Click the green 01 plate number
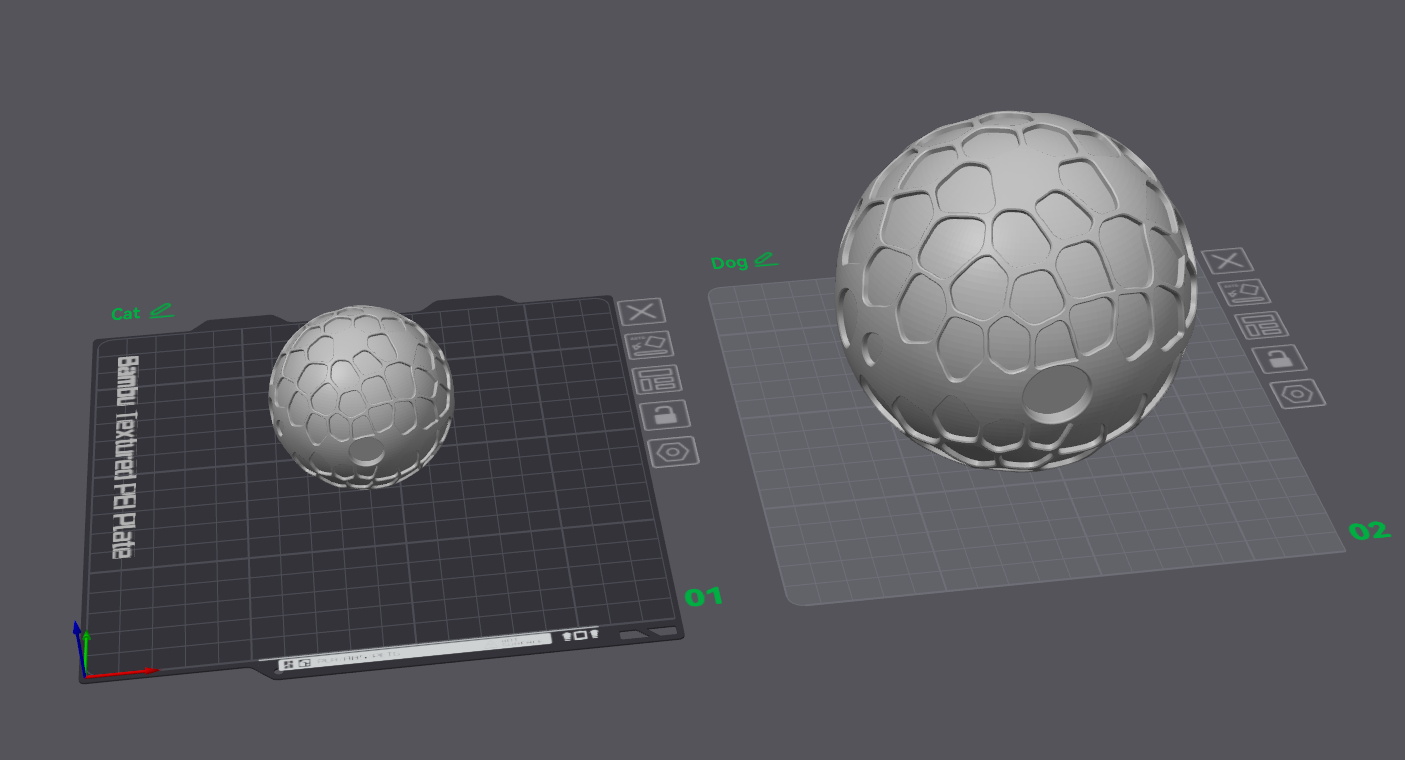The image size is (1405, 760). (x=703, y=597)
